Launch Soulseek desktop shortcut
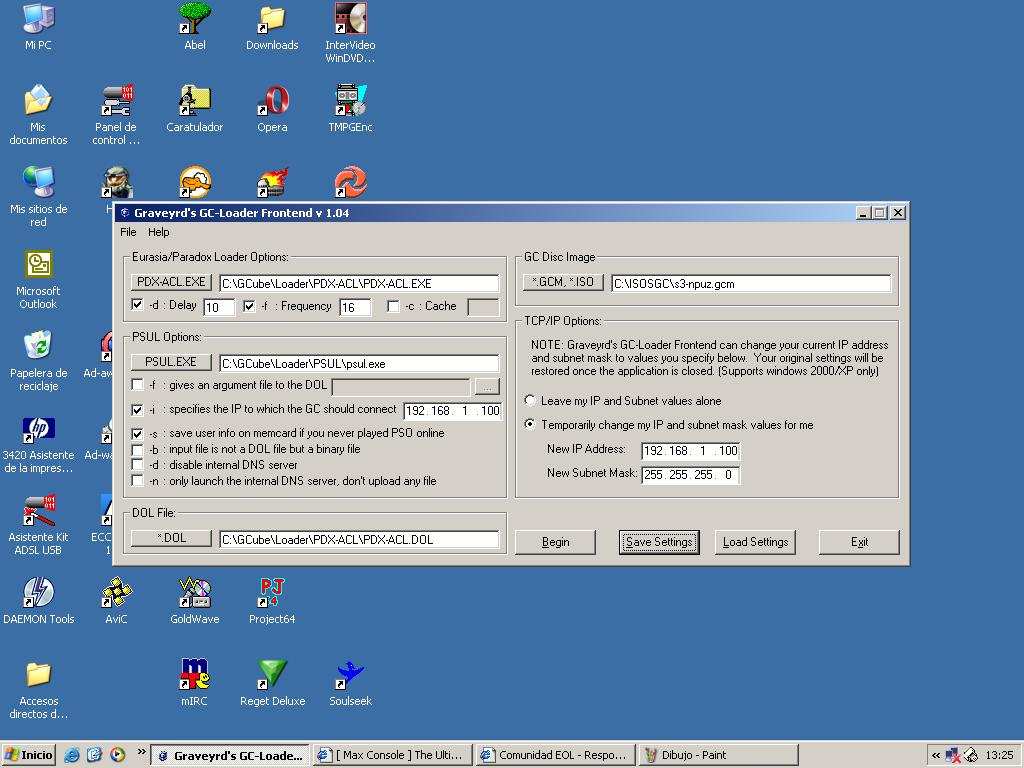1024x768 pixels. [x=350, y=682]
